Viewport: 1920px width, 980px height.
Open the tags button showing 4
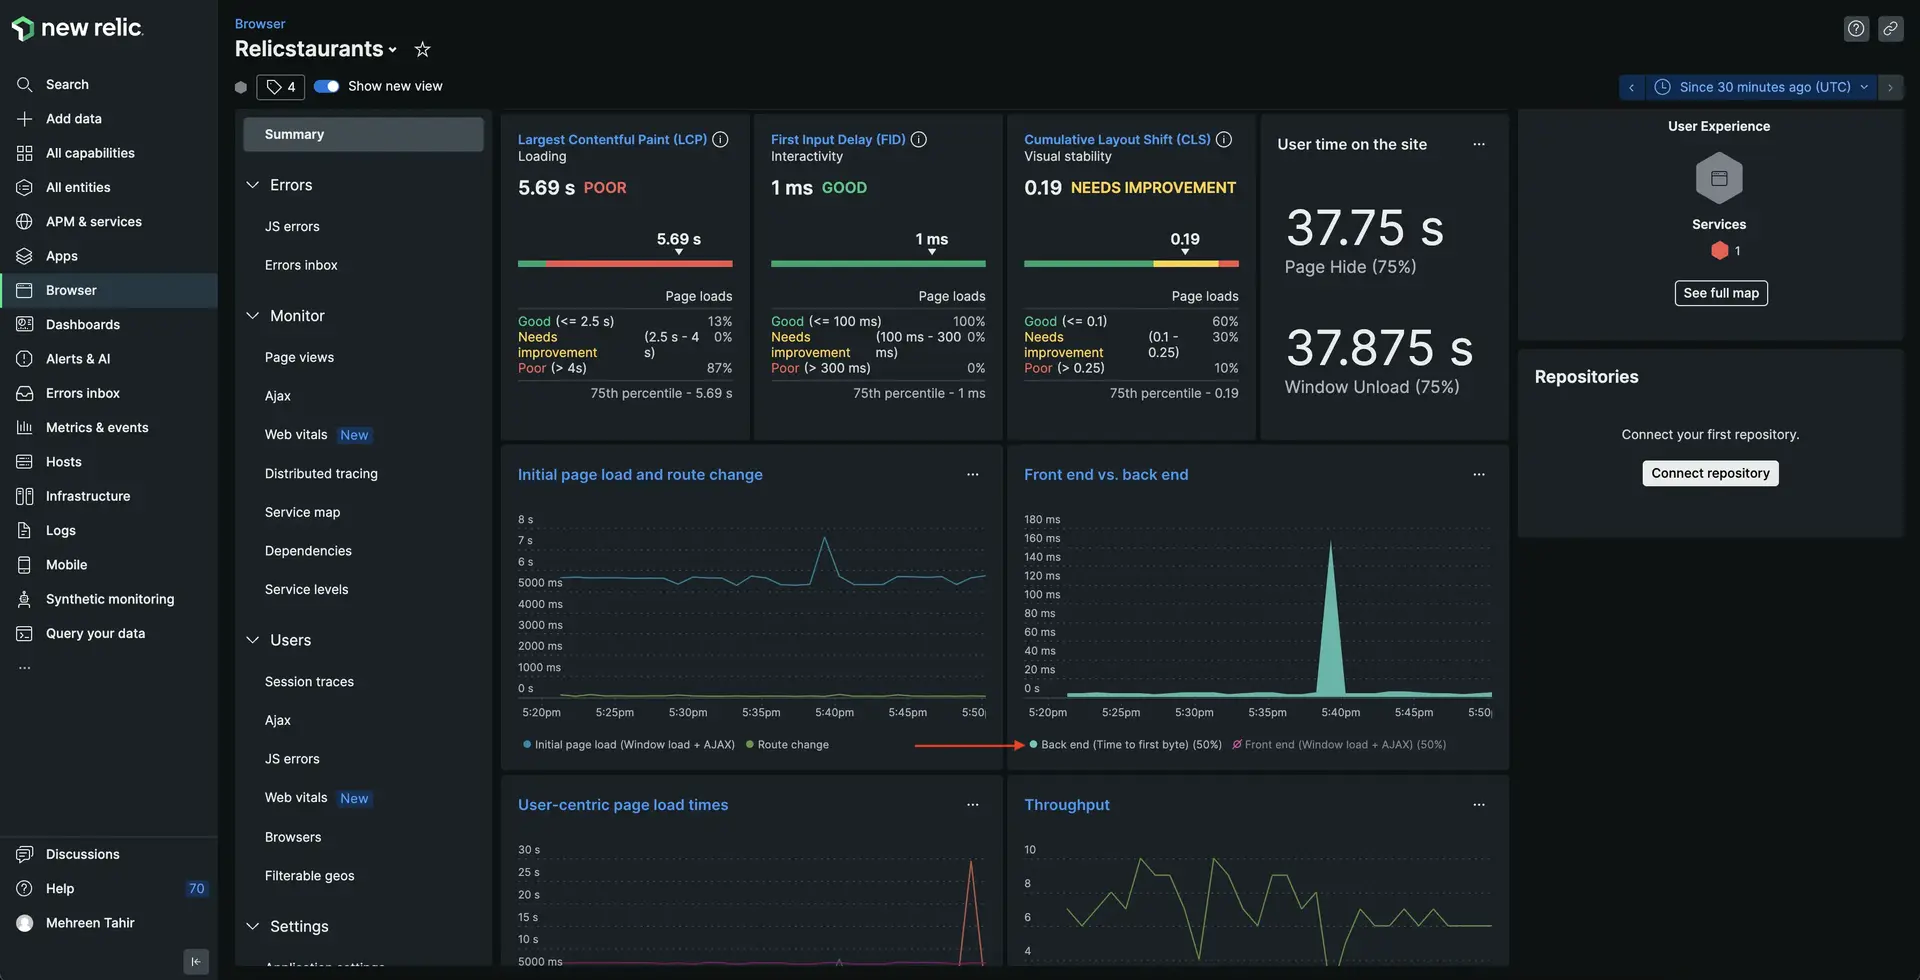(x=280, y=87)
